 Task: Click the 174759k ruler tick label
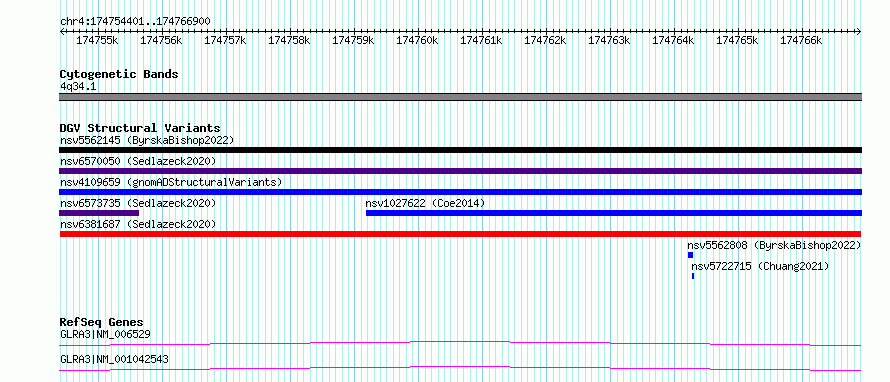click(x=353, y=40)
